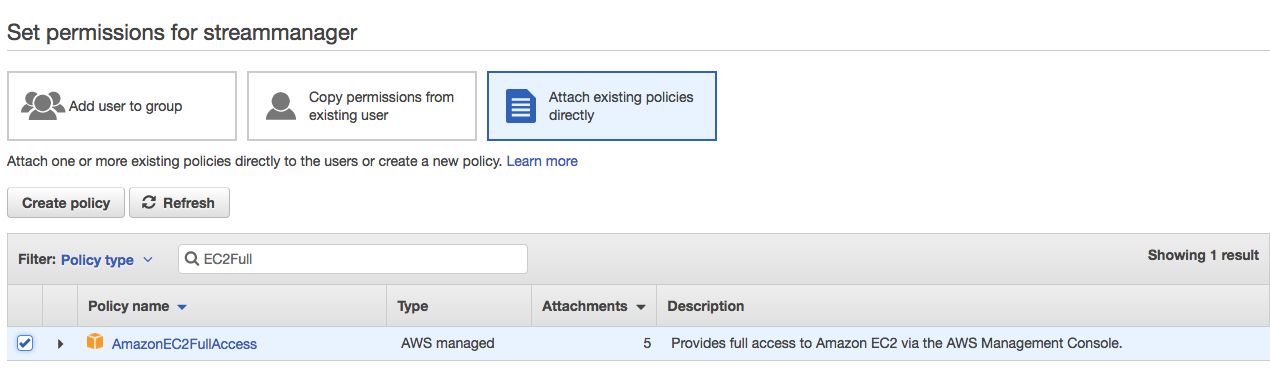Select Attach existing policies directly option

pos(602,106)
